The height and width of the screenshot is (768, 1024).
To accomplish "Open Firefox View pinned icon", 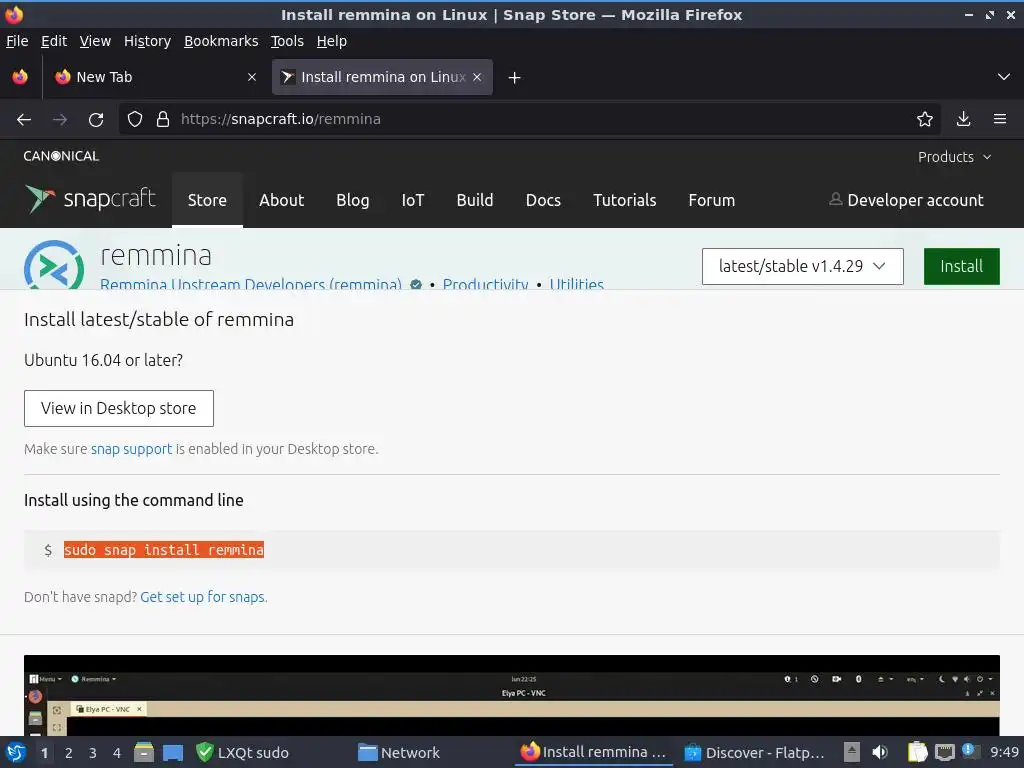I will 20,77.
